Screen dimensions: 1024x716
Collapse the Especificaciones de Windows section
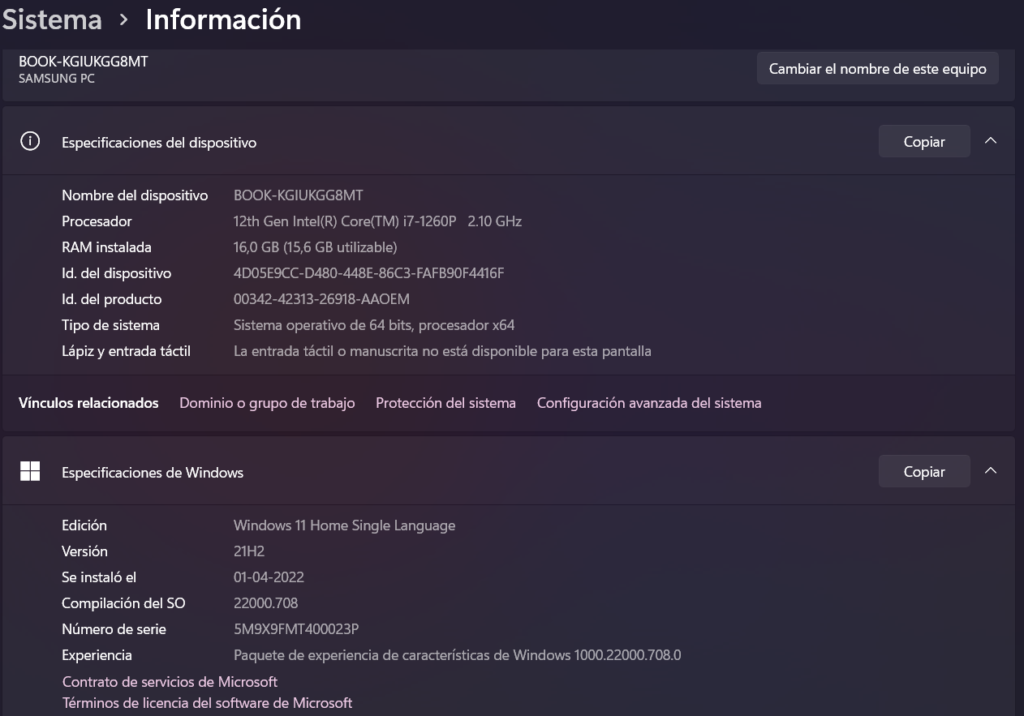coord(990,471)
